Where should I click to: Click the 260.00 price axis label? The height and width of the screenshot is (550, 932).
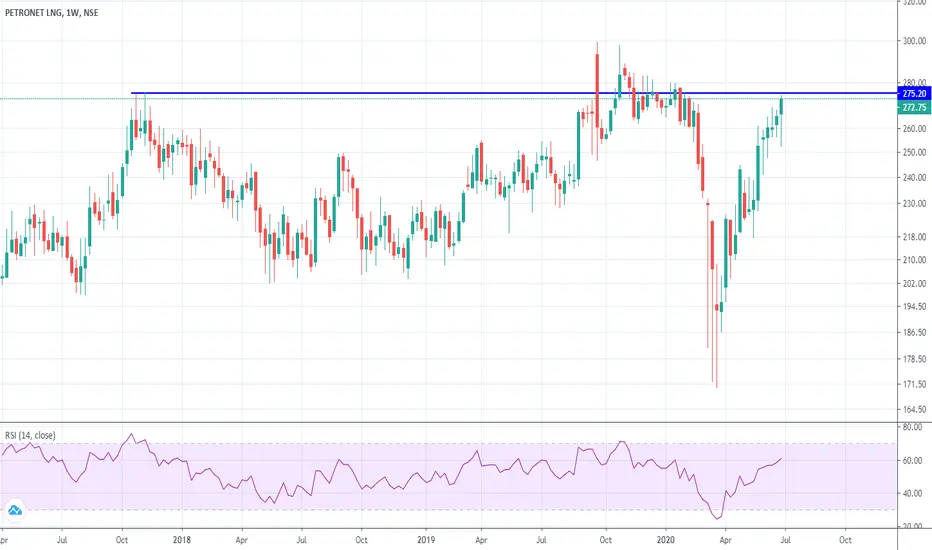(914, 128)
